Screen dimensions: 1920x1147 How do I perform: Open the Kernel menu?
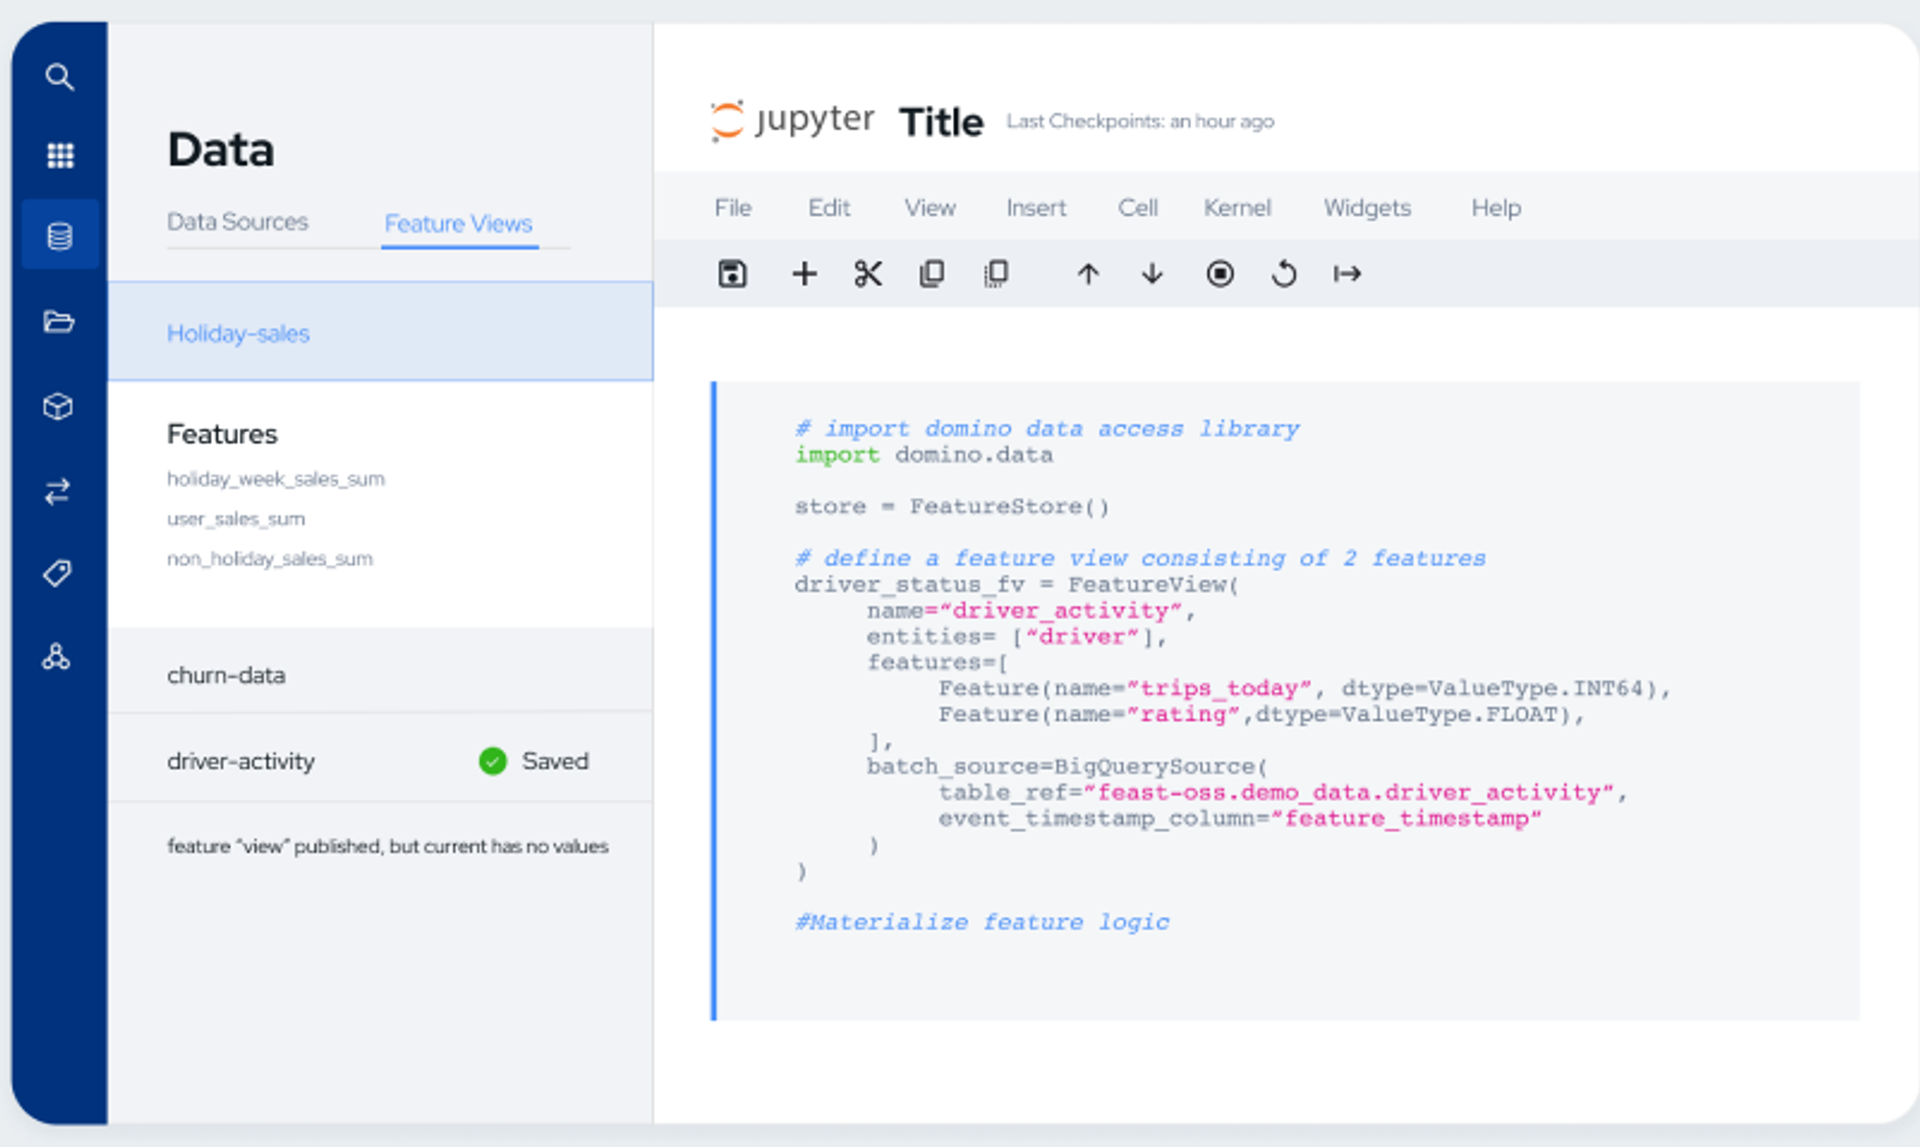coord(1237,208)
